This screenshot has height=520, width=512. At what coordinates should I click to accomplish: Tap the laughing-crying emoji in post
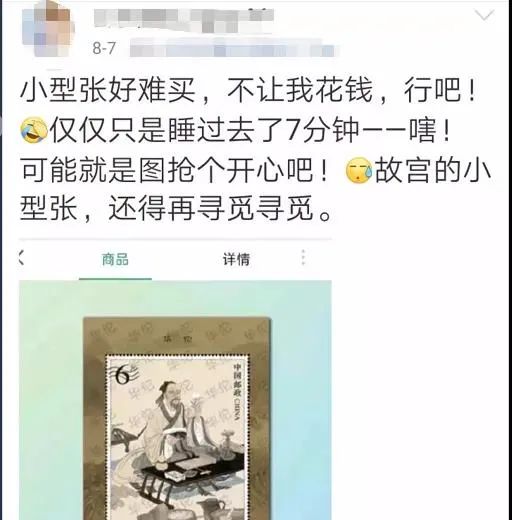(x=34, y=130)
